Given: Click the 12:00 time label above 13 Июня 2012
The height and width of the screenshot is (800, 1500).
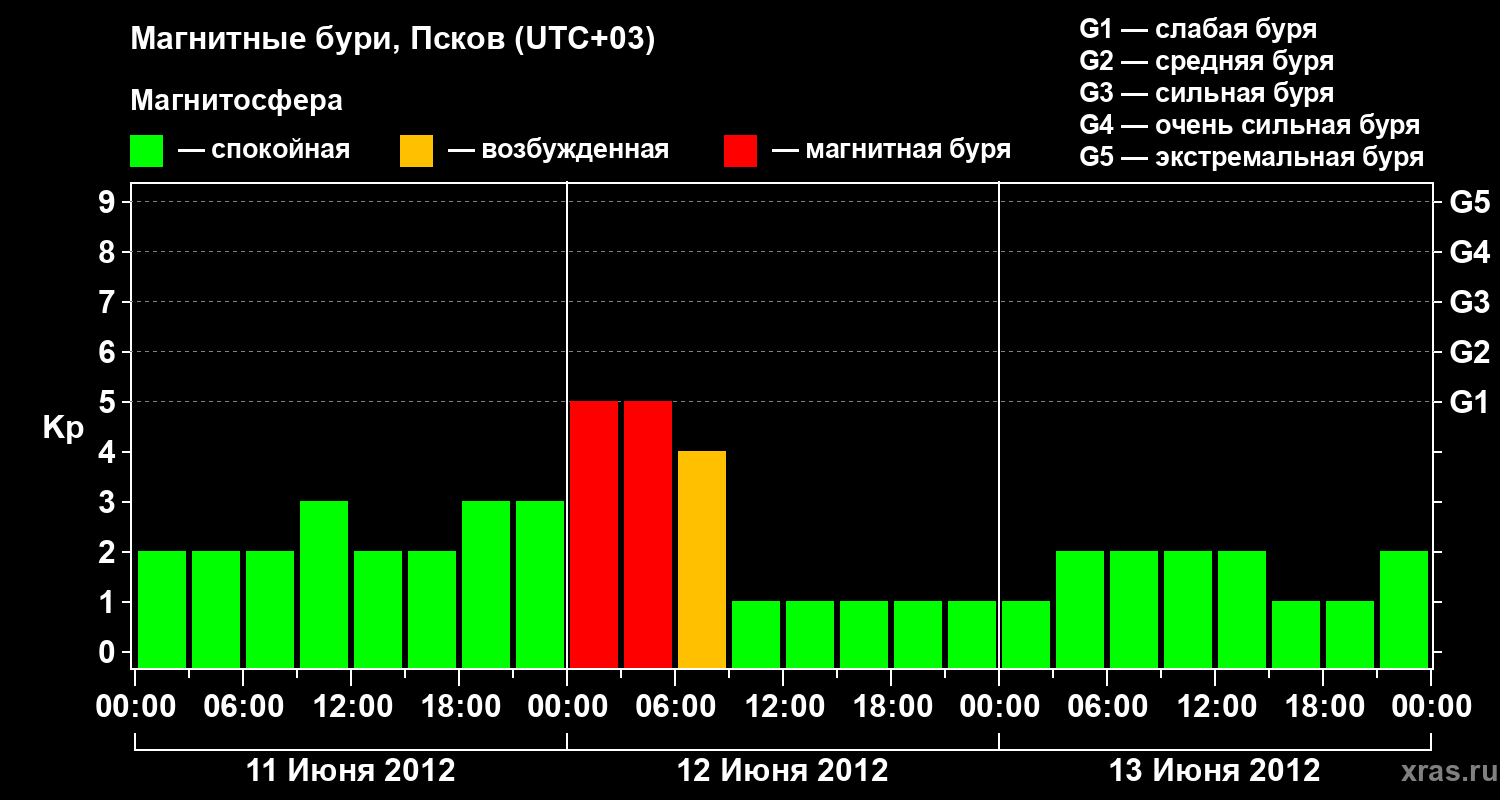Looking at the screenshot, I should [x=1215, y=706].
